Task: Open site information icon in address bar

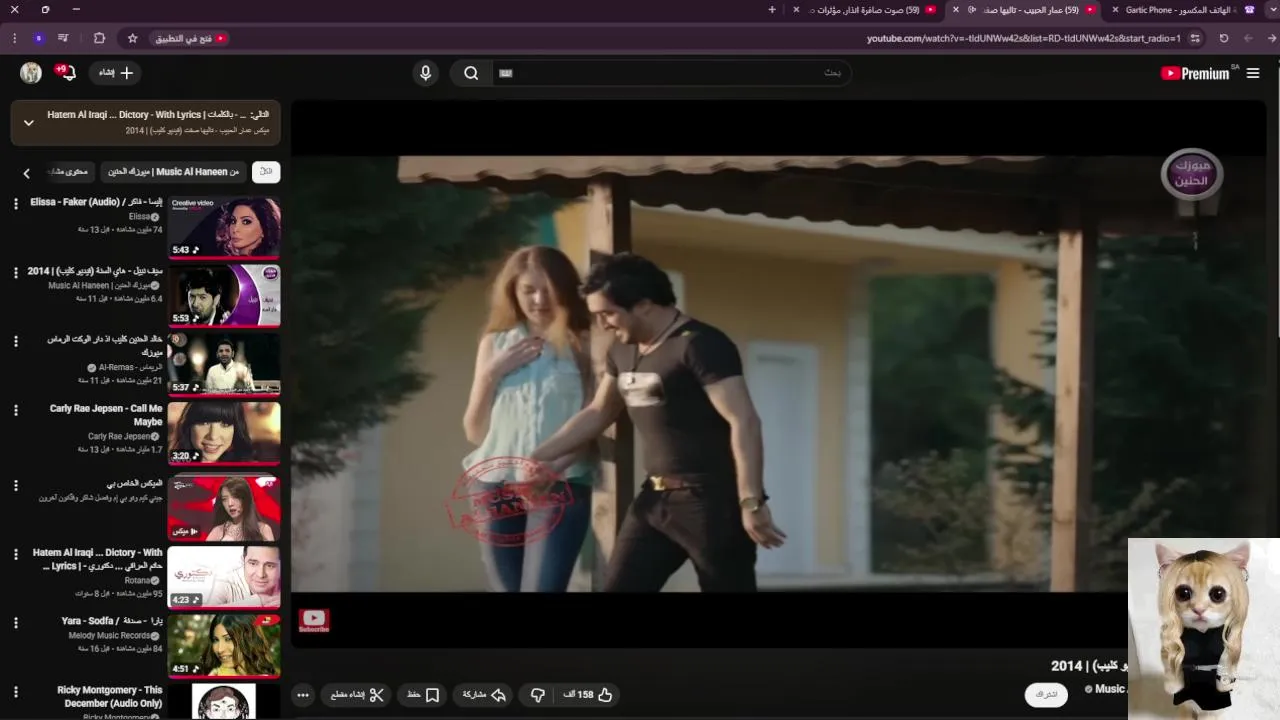Action: click(1196, 38)
